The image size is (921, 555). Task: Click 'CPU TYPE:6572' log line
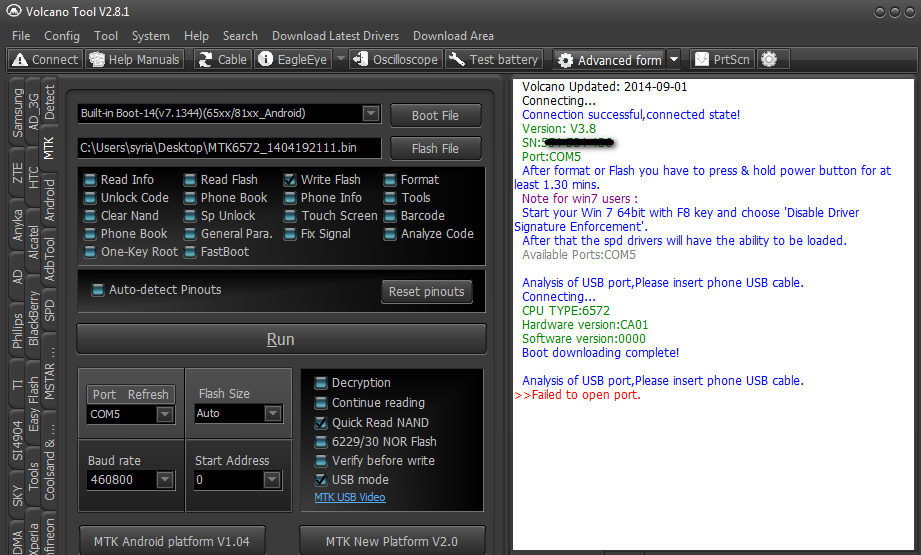pyautogui.click(x=566, y=311)
